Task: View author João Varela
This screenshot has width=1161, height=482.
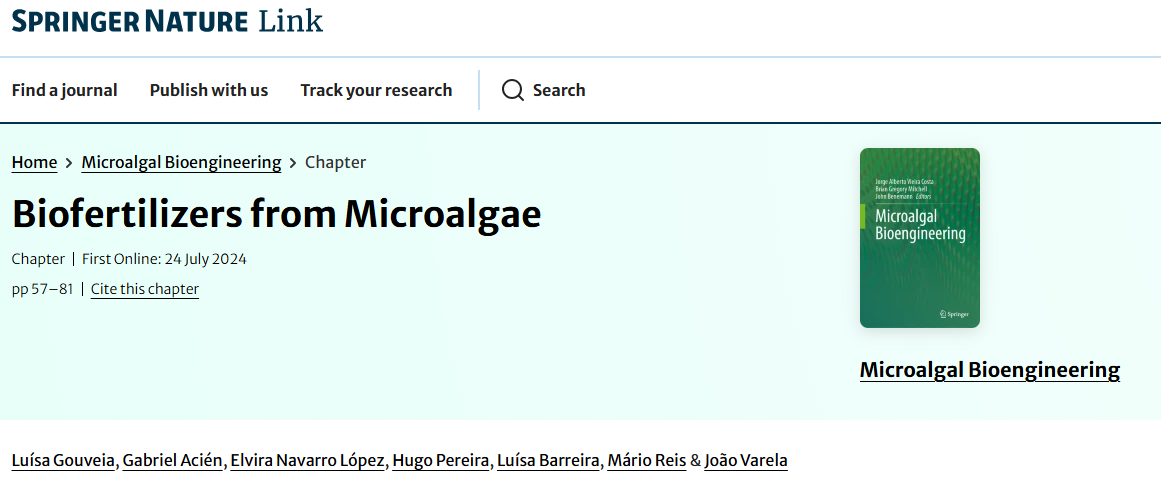Action: pos(746,461)
